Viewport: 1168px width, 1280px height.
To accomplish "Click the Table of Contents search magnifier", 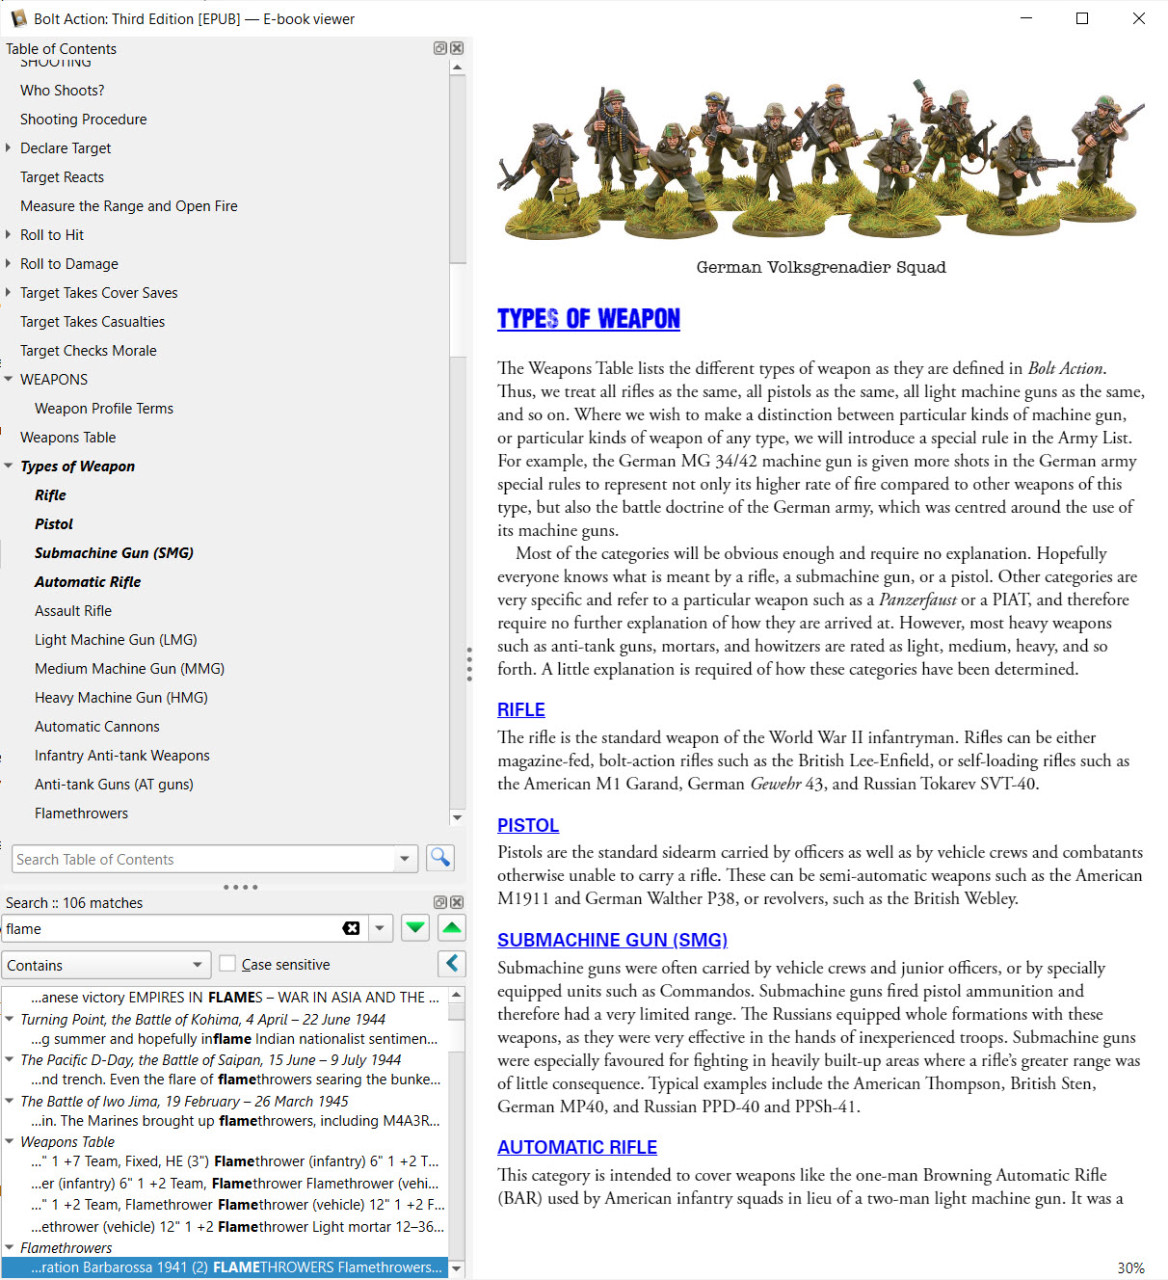I will [x=440, y=858].
